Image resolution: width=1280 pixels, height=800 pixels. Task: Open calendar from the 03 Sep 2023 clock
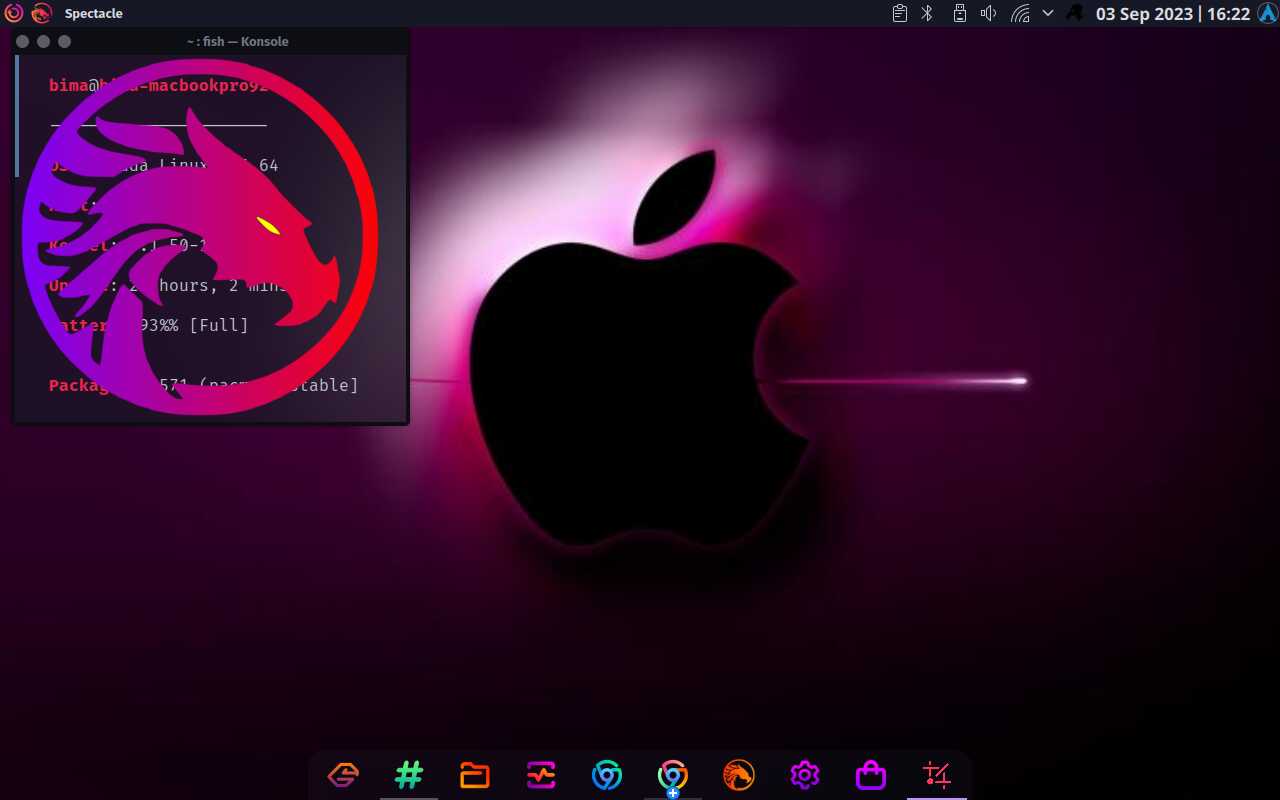tap(1173, 13)
